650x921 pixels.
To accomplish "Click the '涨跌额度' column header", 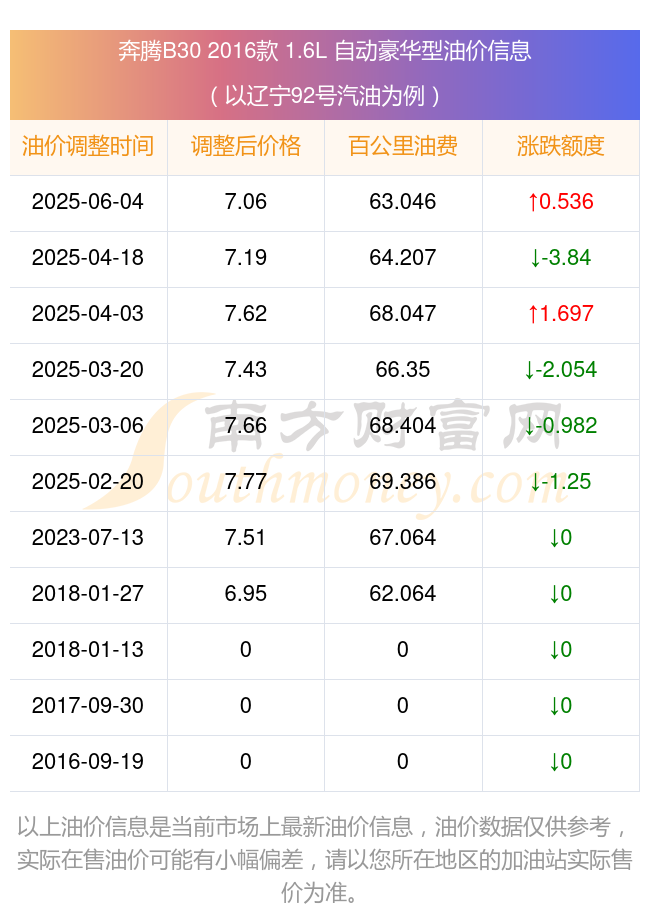I will 561,146.
